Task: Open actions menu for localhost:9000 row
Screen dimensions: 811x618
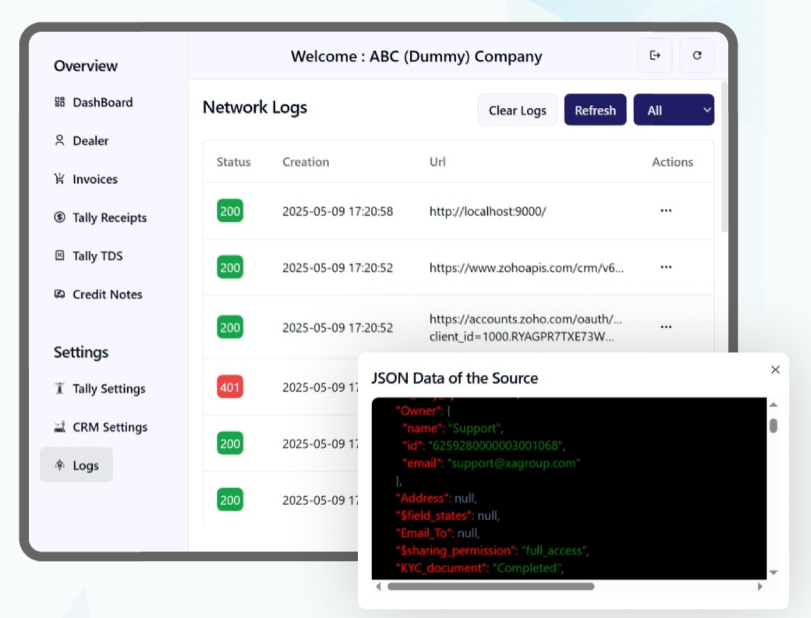Action: (666, 211)
